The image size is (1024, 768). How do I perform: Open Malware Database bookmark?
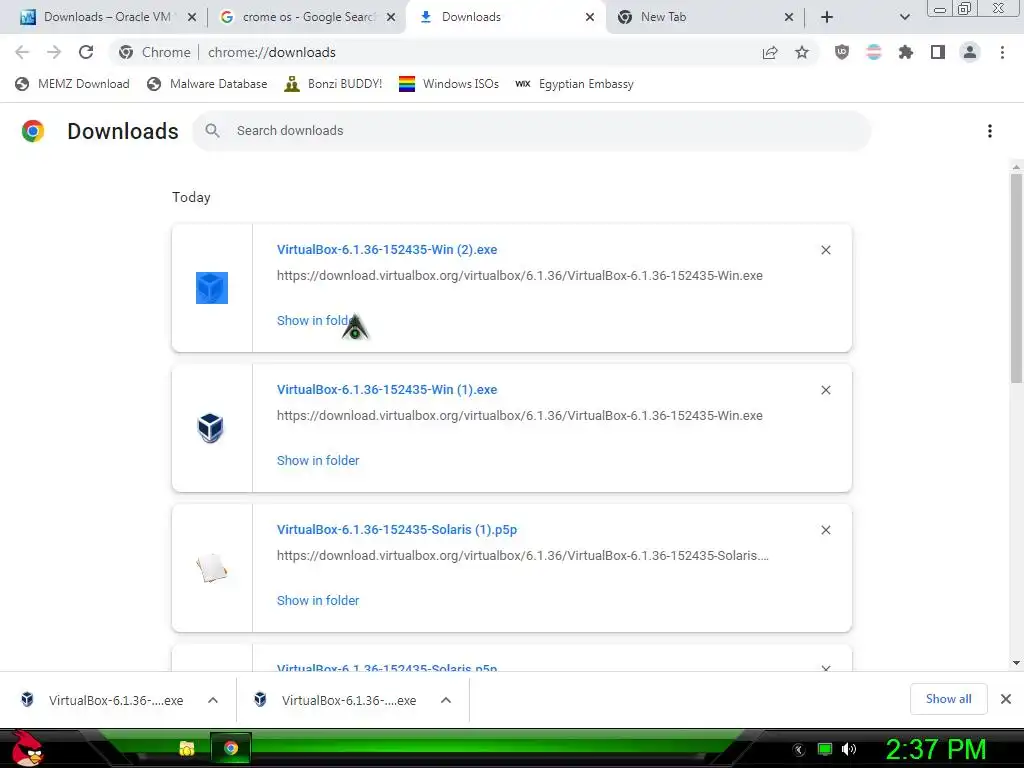208,84
